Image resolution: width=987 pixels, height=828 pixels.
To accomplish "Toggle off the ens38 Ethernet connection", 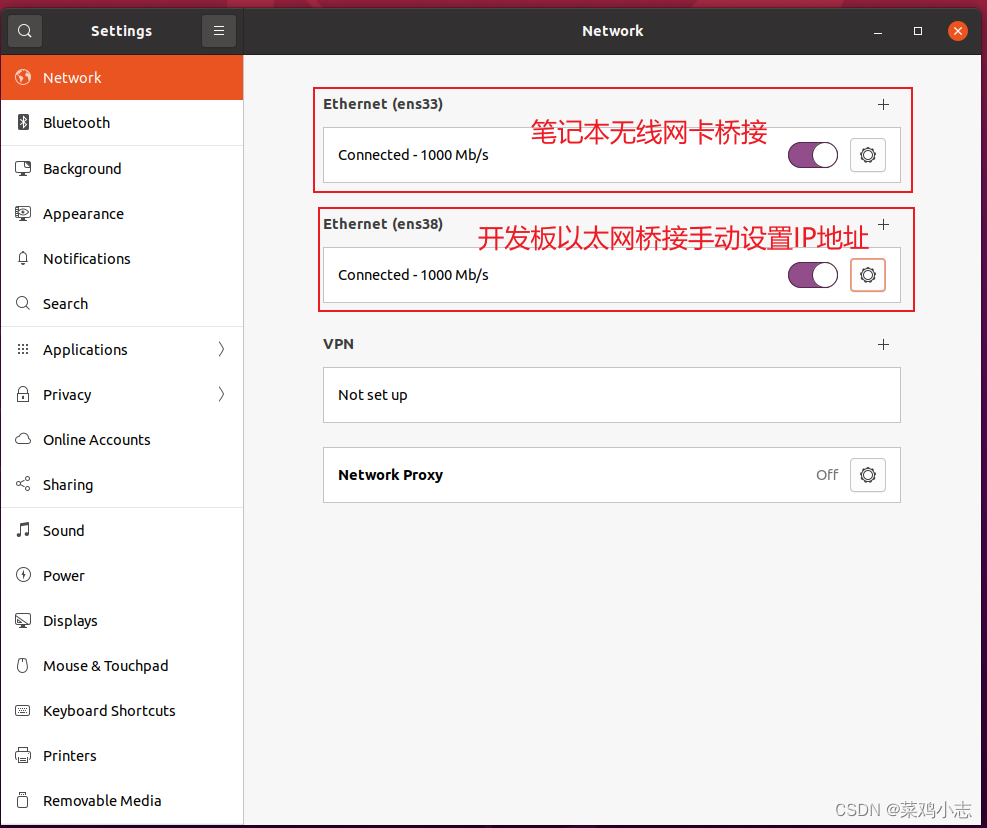I will pos(813,275).
